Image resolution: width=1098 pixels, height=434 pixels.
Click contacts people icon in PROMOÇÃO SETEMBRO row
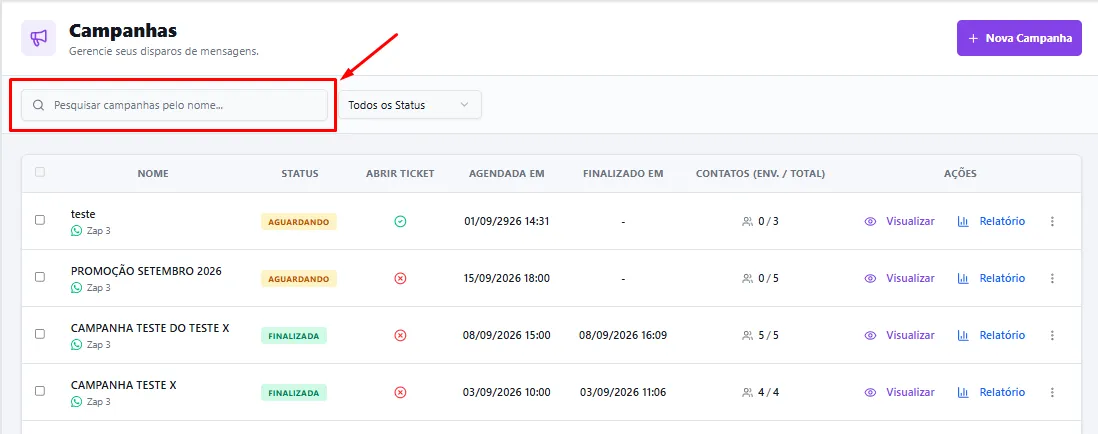tap(747, 279)
